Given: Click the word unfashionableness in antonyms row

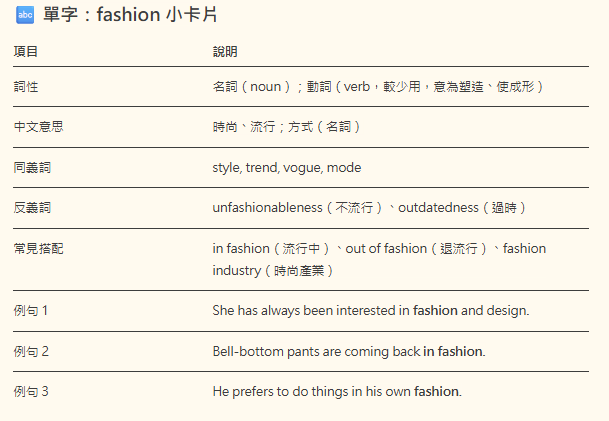Looking at the screenshot, I should point(267,207).
